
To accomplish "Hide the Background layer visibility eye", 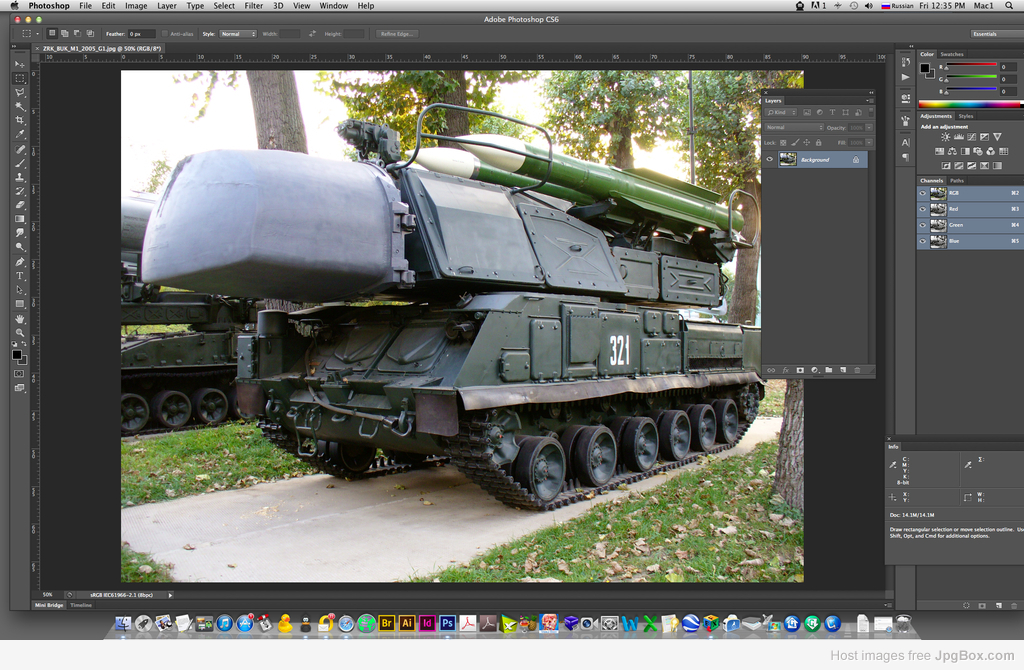I will tap(770, 160).
